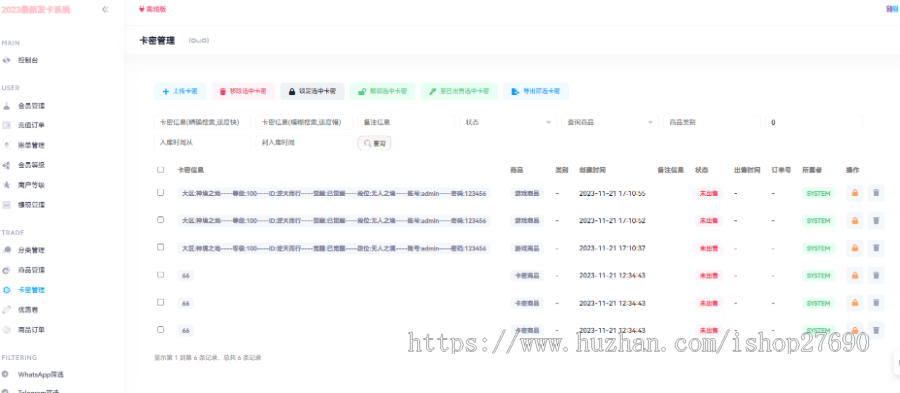
Task: Open 提现管理 via its sidebar icon
Action: point(6,205)
